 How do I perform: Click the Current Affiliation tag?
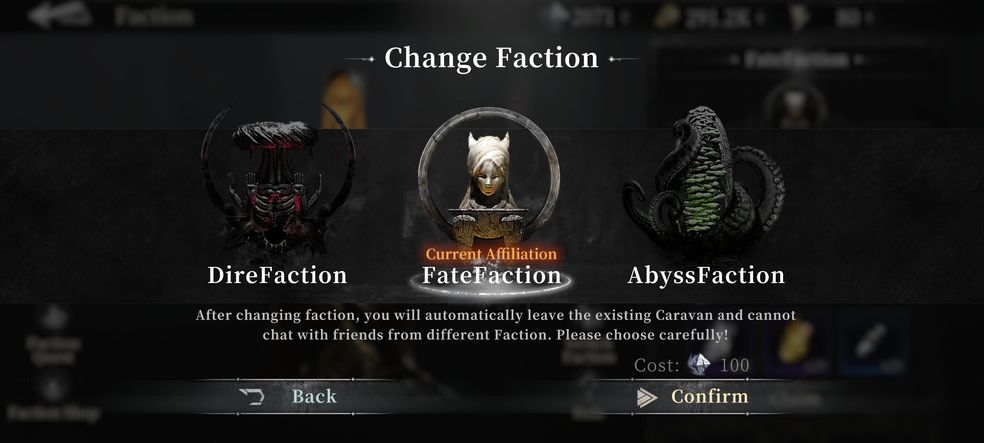[x=491, y=254]
